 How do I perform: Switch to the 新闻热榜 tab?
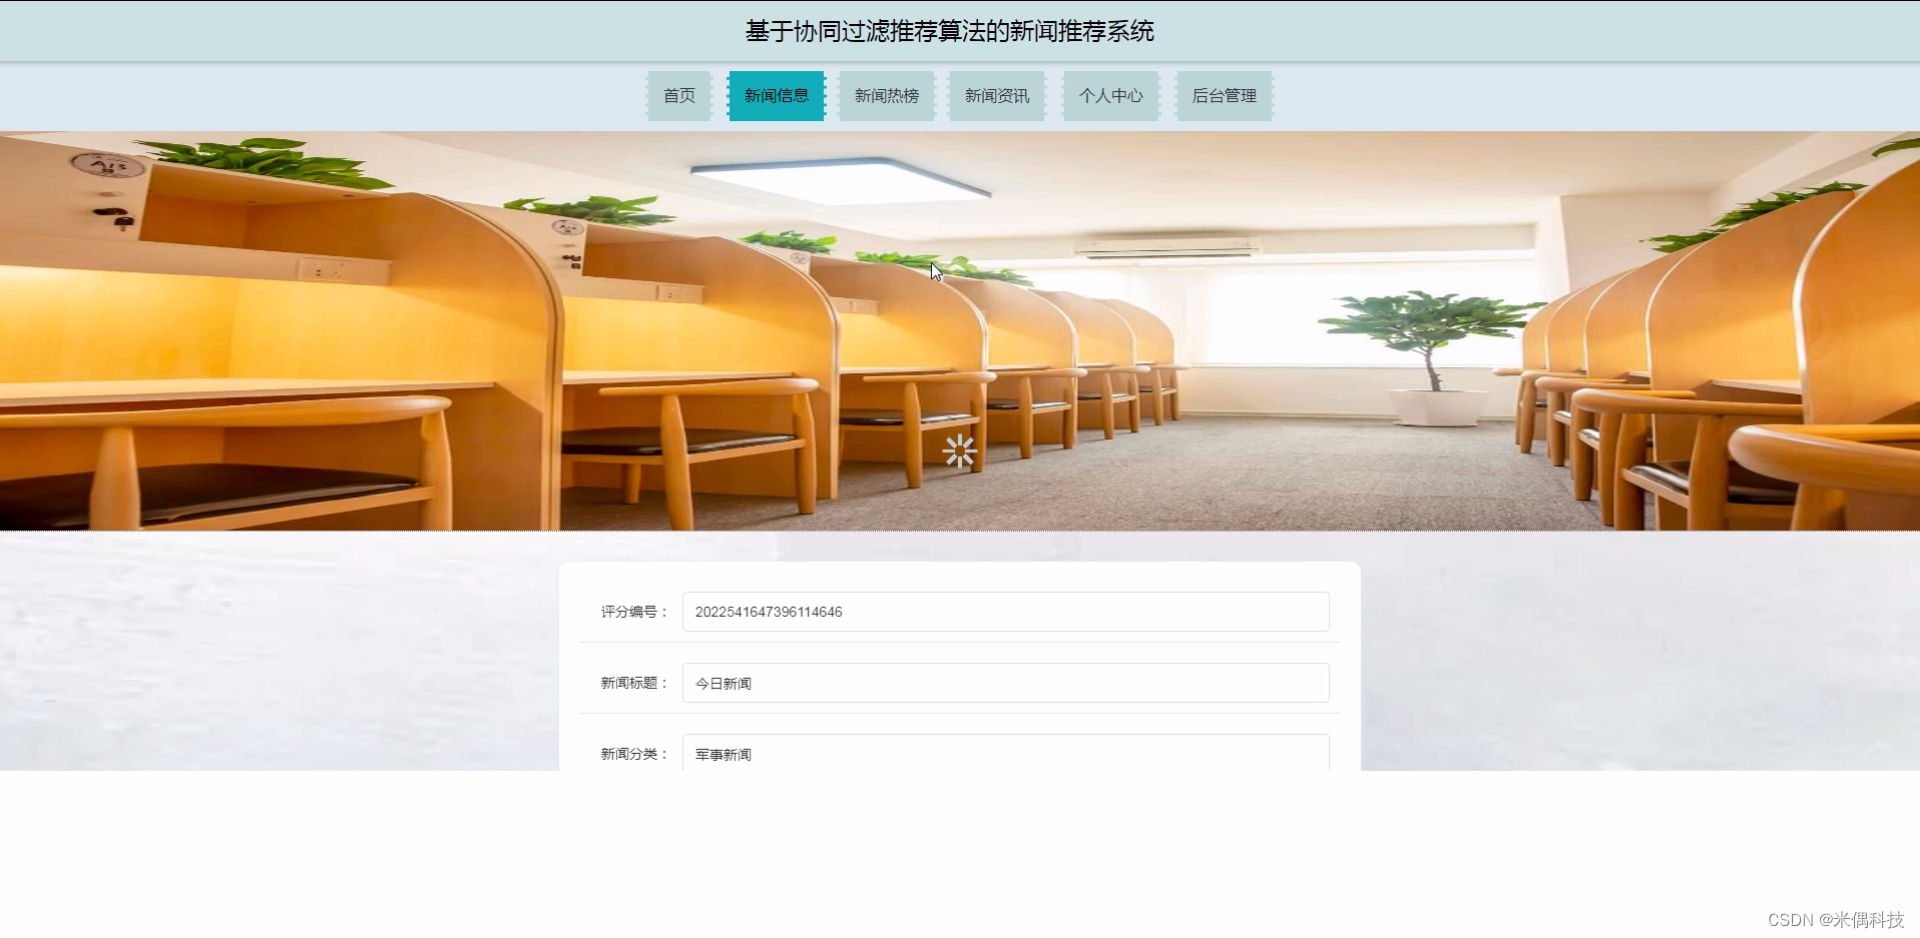pos(886,96)
